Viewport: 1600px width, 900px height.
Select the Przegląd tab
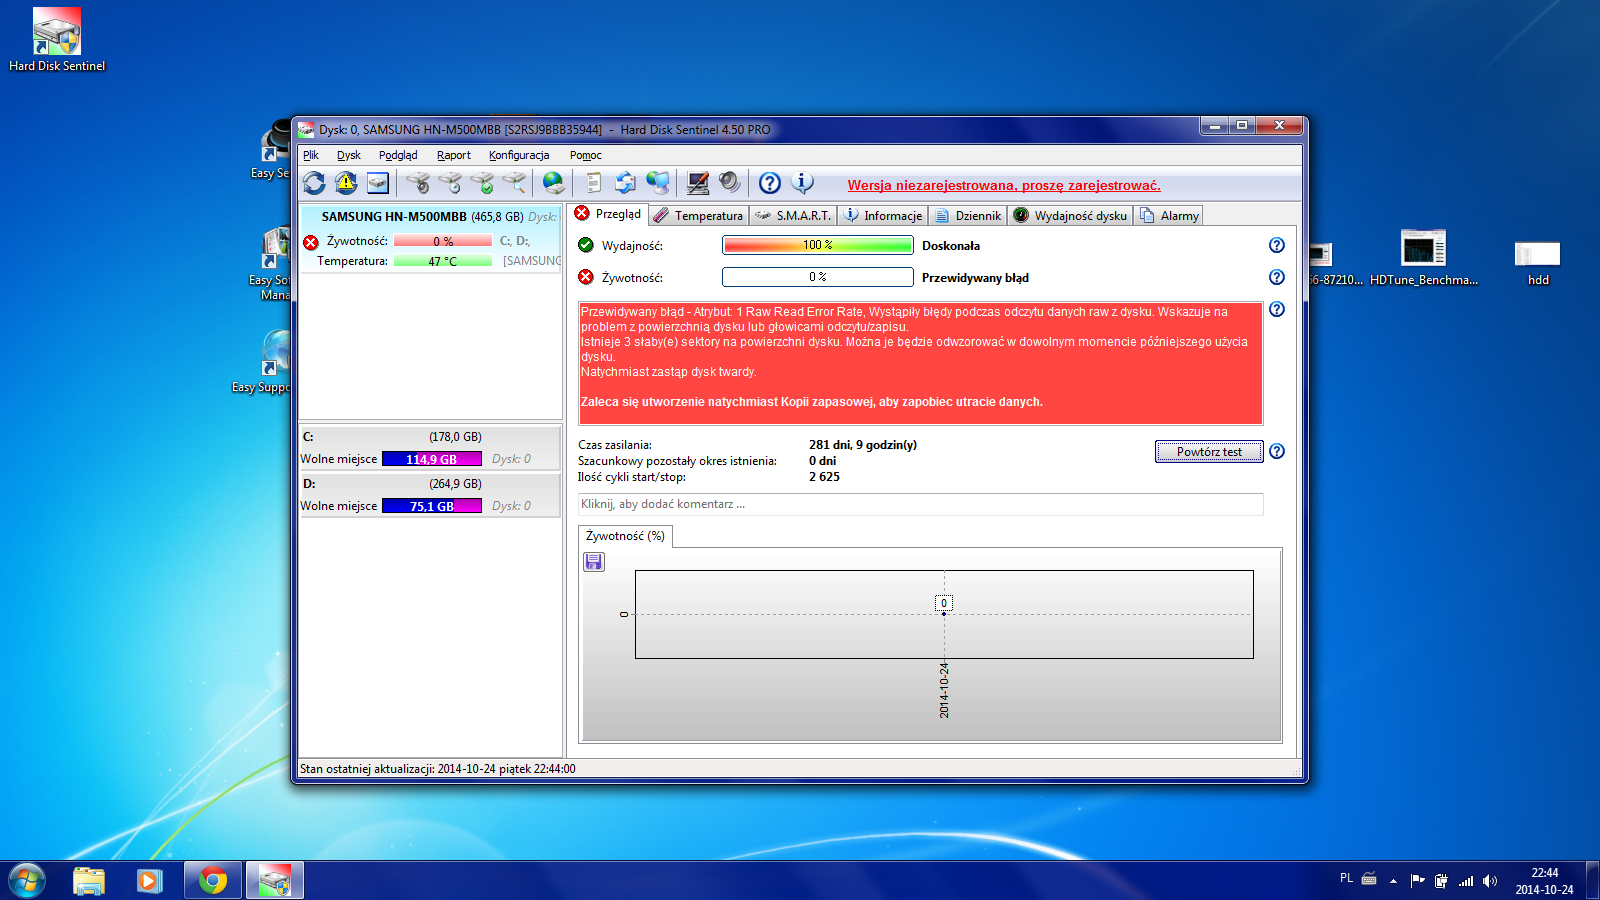coord(608,214)
